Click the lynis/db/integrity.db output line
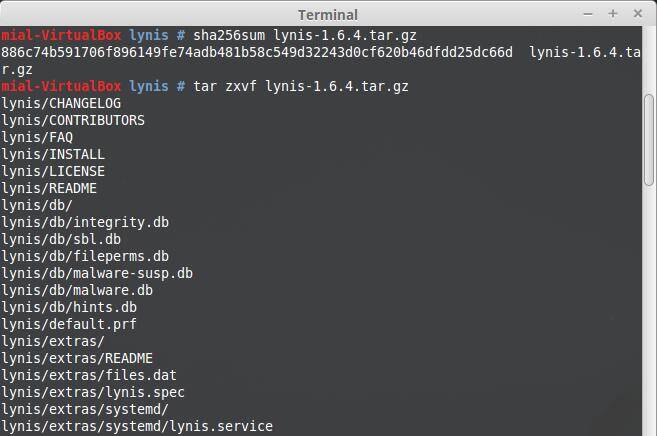 [85, 222]
